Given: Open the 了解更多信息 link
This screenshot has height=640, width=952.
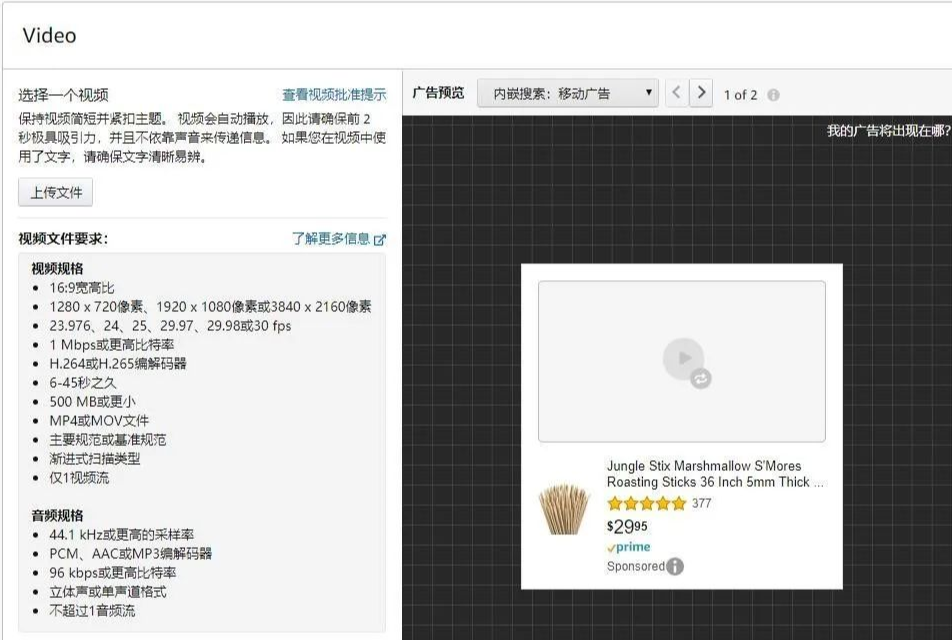Looking at the screenshot, I should pos(331,239).
